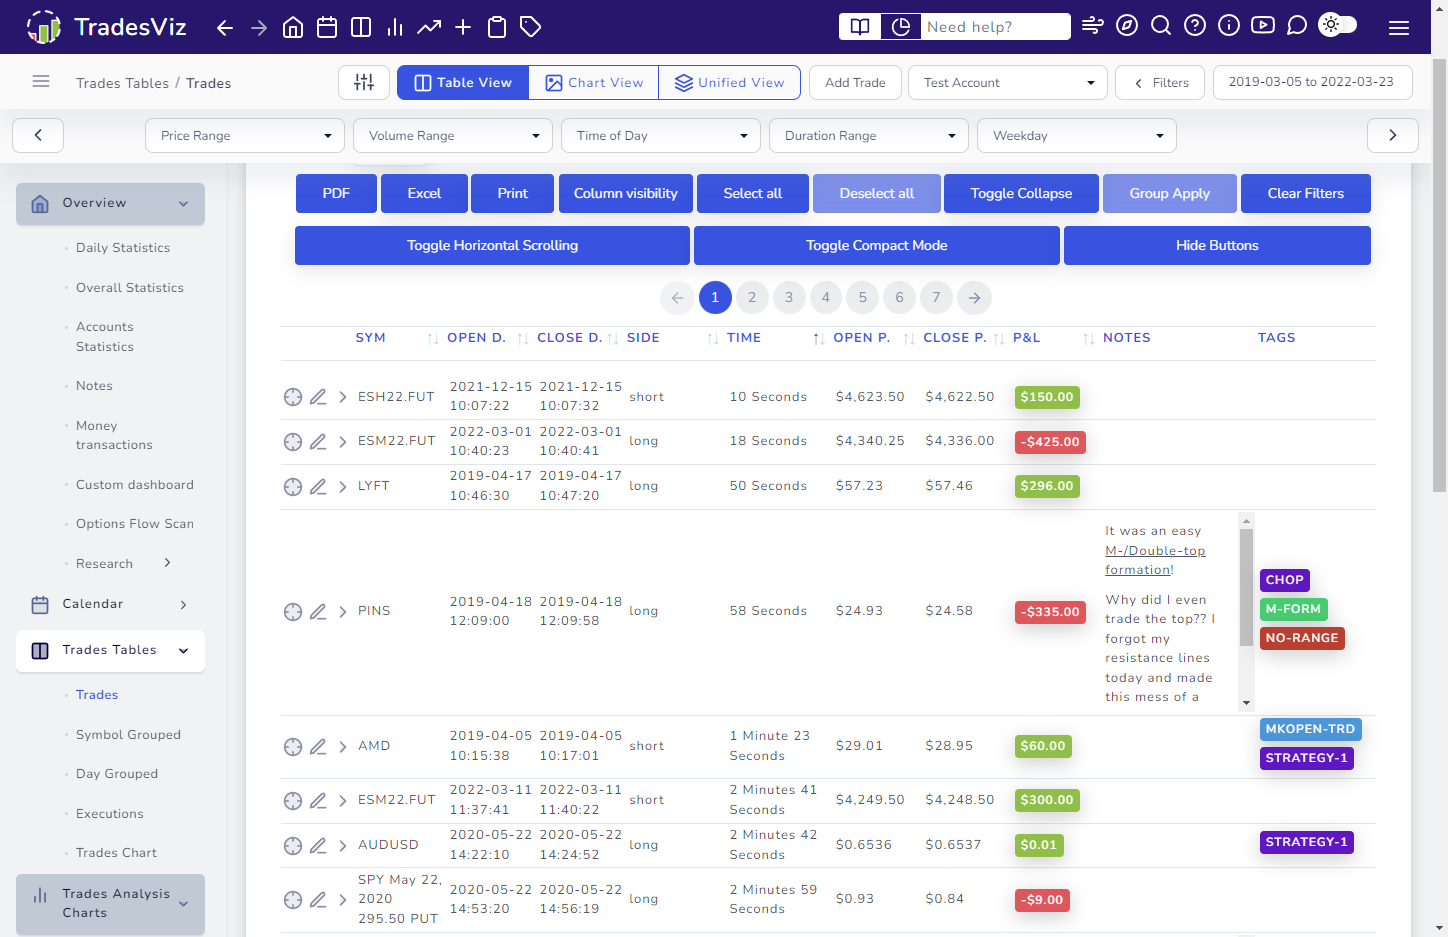The height and width of the screenshot is (937, 1448).
Task: Slide filter bar right with the arrow button
Action: click(1392, 135)
